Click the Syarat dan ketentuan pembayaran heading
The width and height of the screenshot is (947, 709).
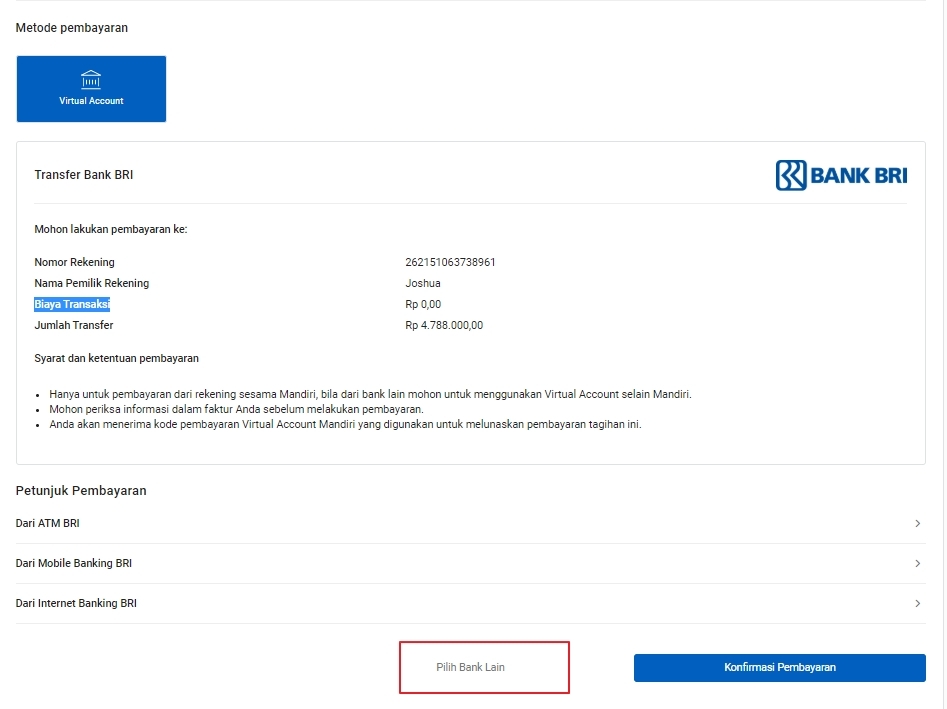tap(116, 358)
